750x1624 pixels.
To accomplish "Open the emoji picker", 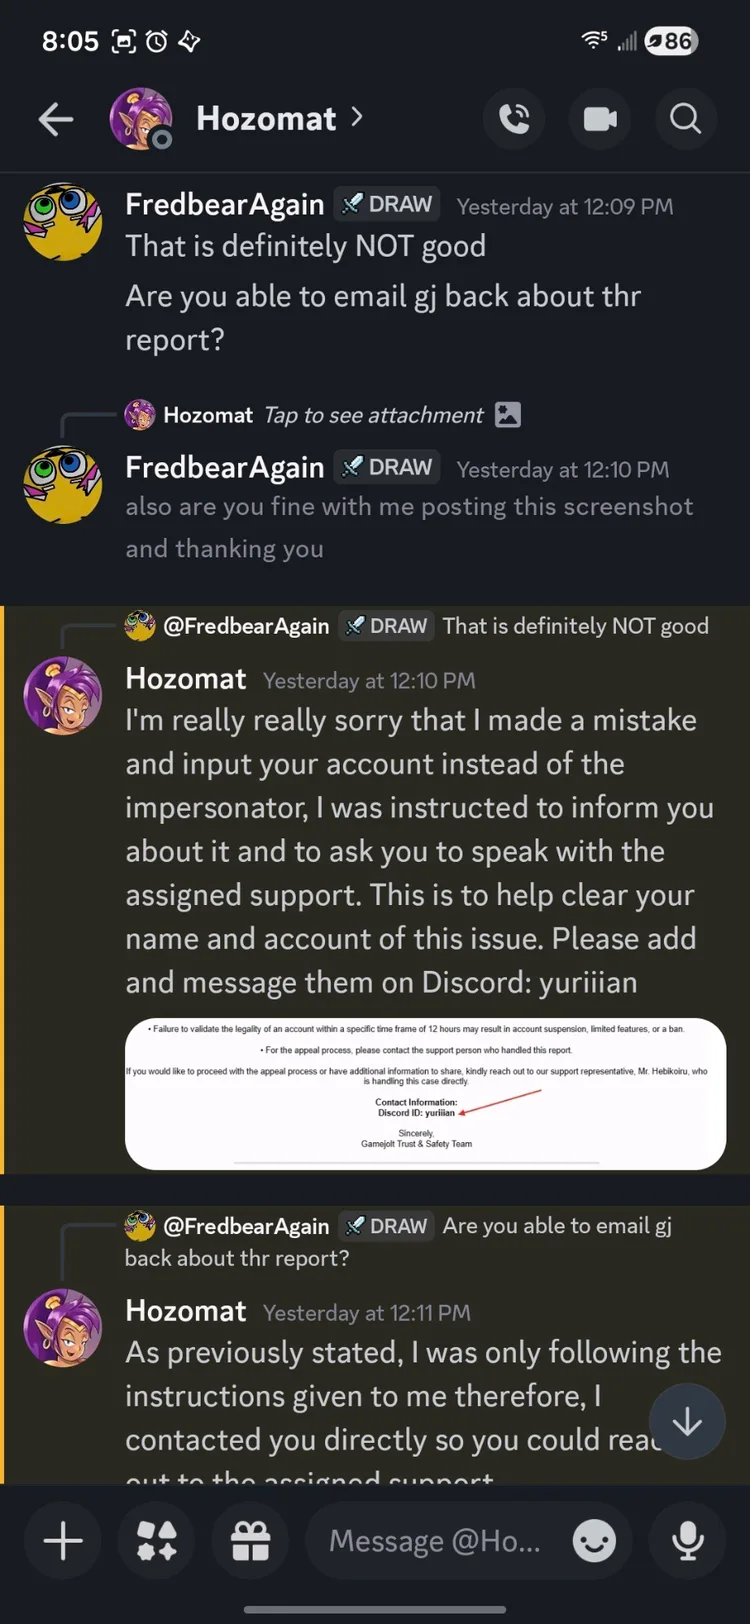I will click(594, 1541).
